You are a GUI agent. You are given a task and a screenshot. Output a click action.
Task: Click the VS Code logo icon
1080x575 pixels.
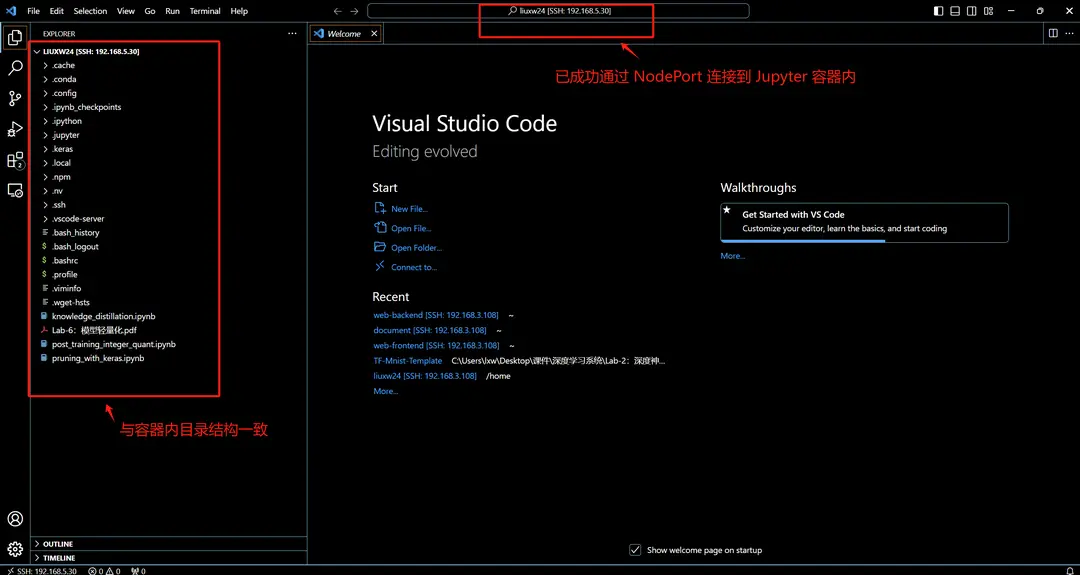tap(11, 11)
